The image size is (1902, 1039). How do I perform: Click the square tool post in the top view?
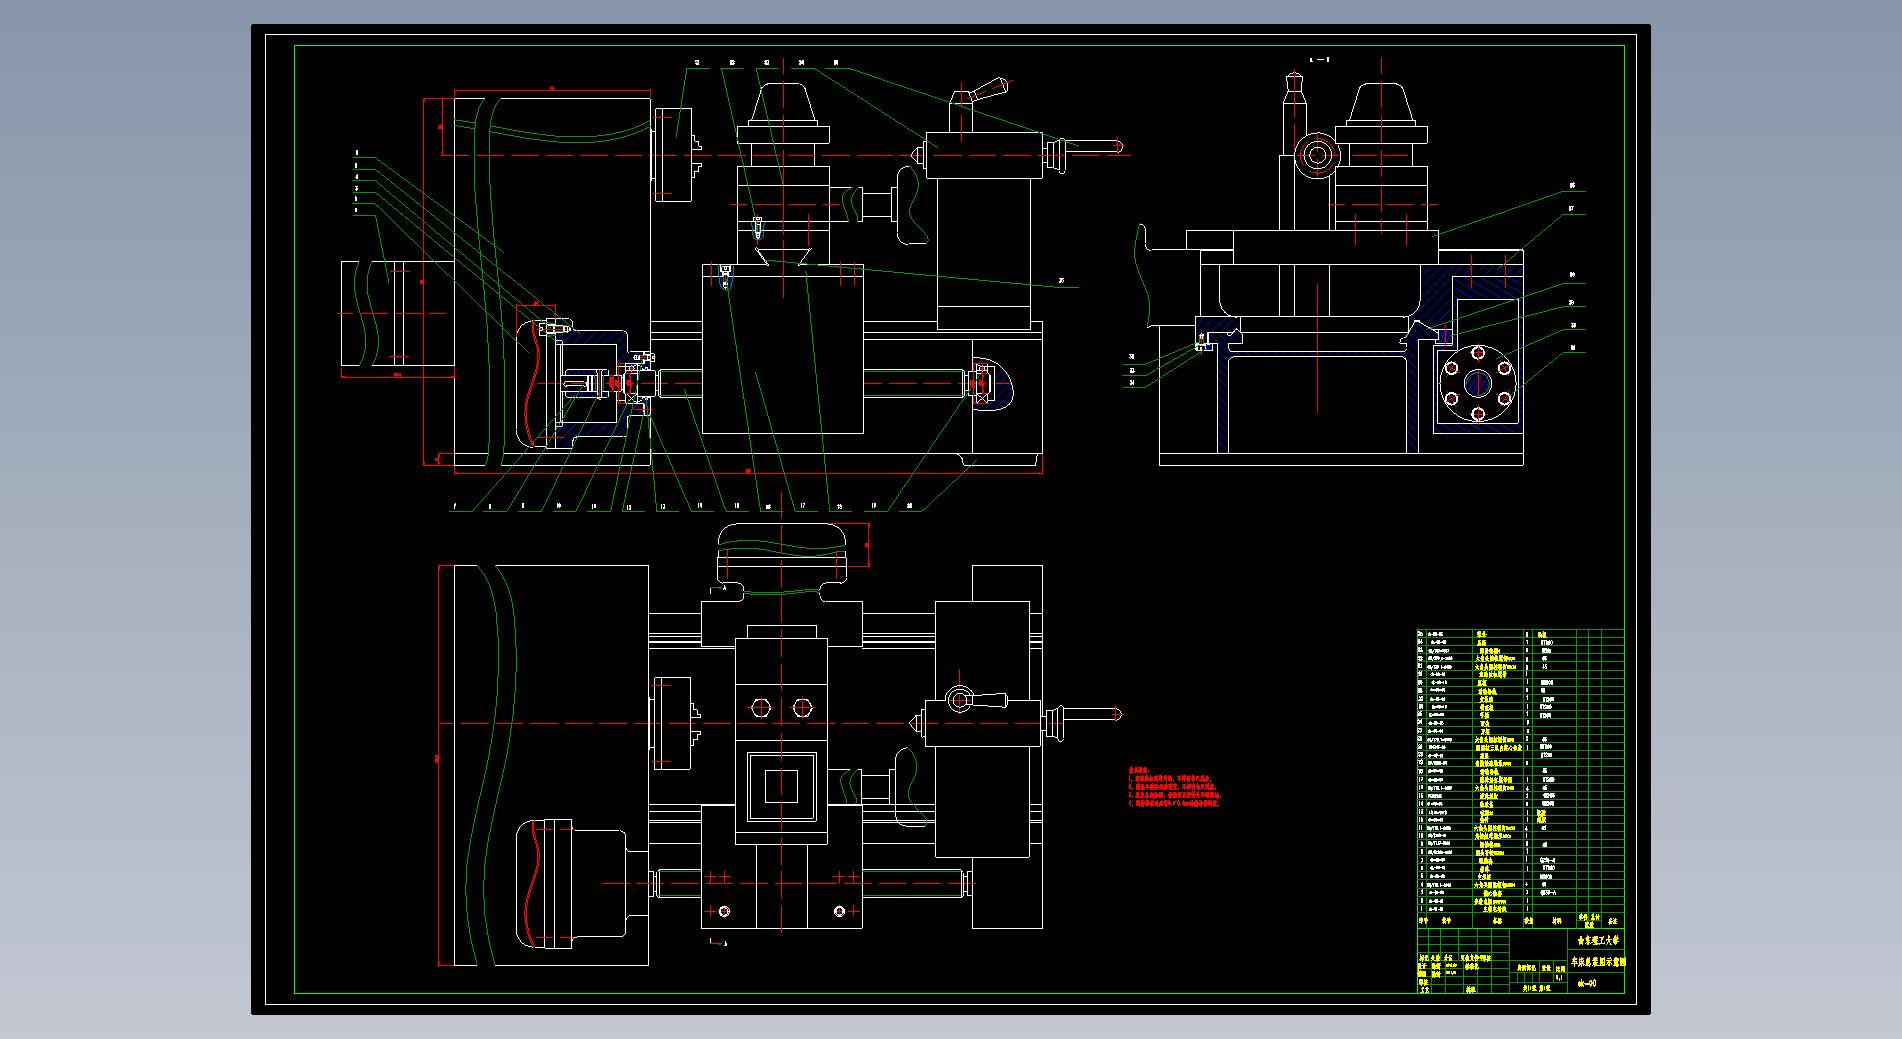(781, 787)
